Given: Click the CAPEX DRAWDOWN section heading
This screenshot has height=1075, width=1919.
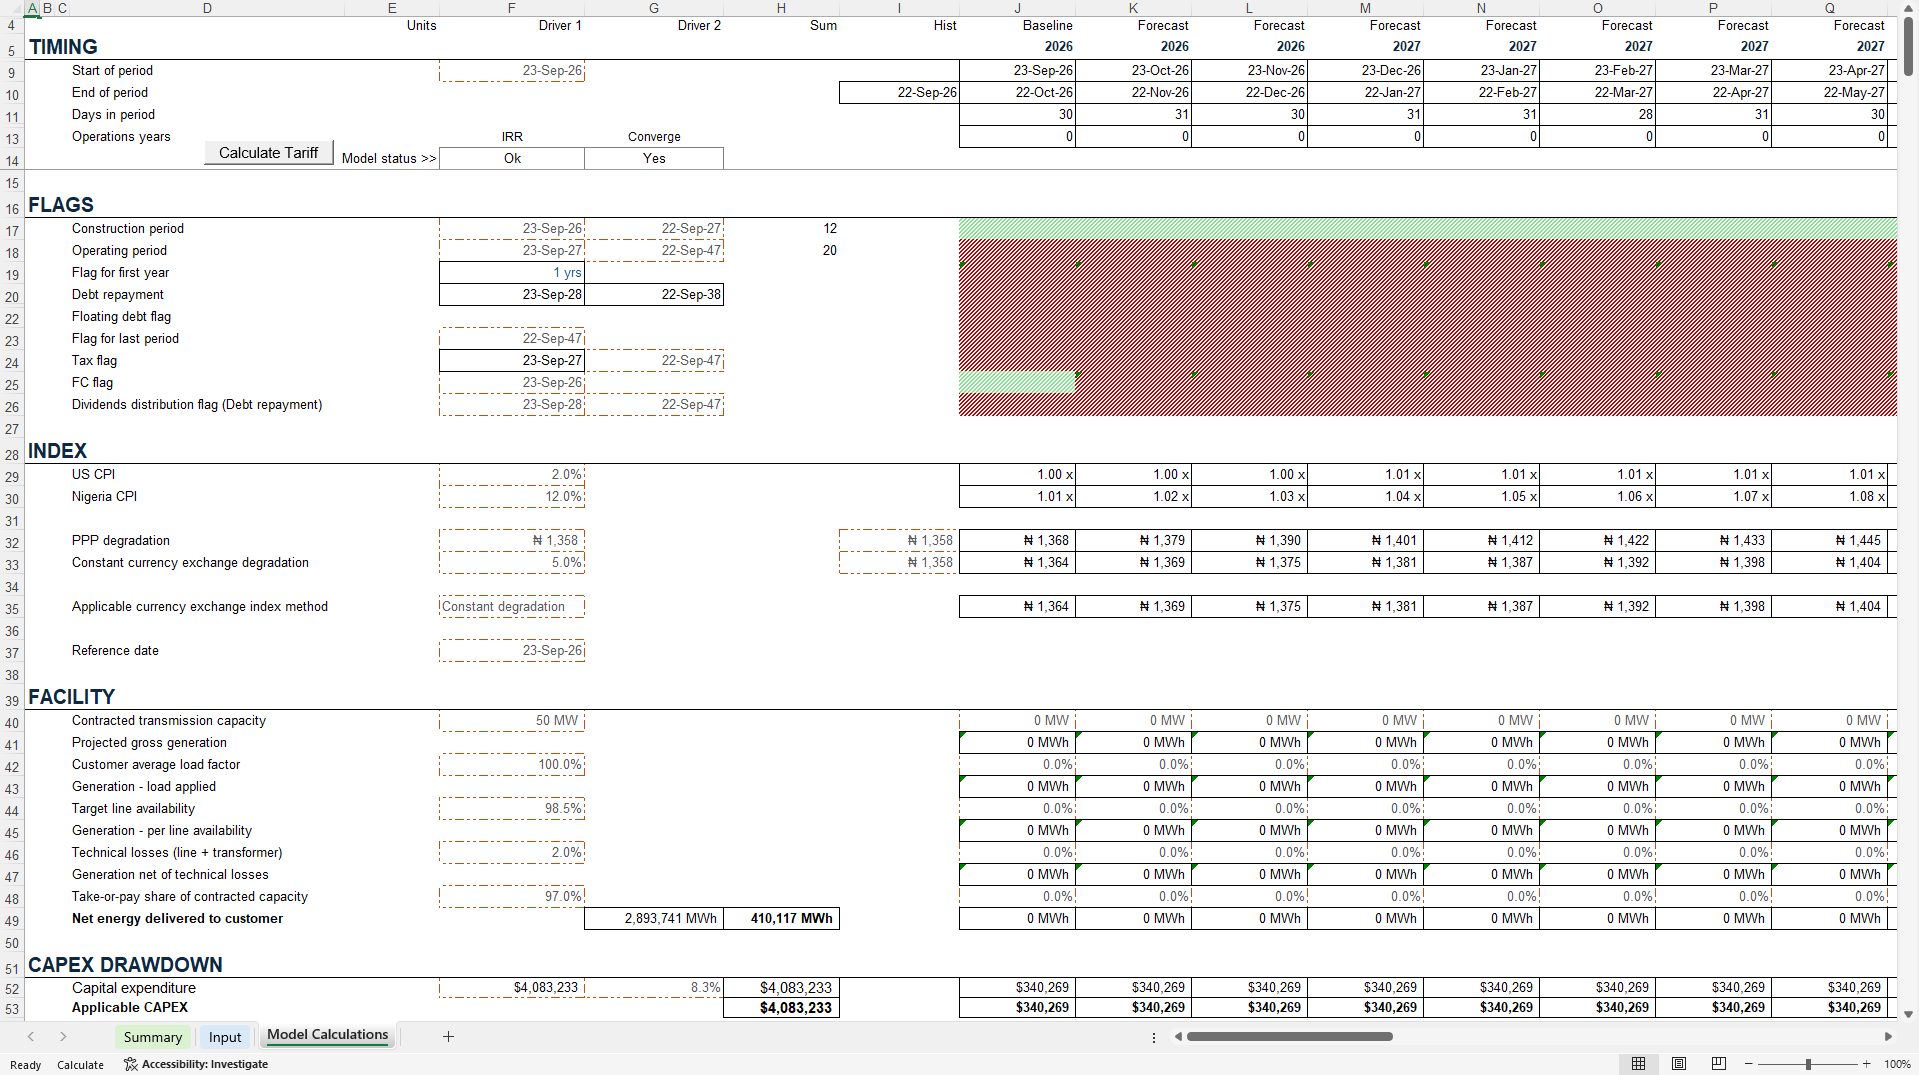Looking at the screenshot, I should click(125, 965).
